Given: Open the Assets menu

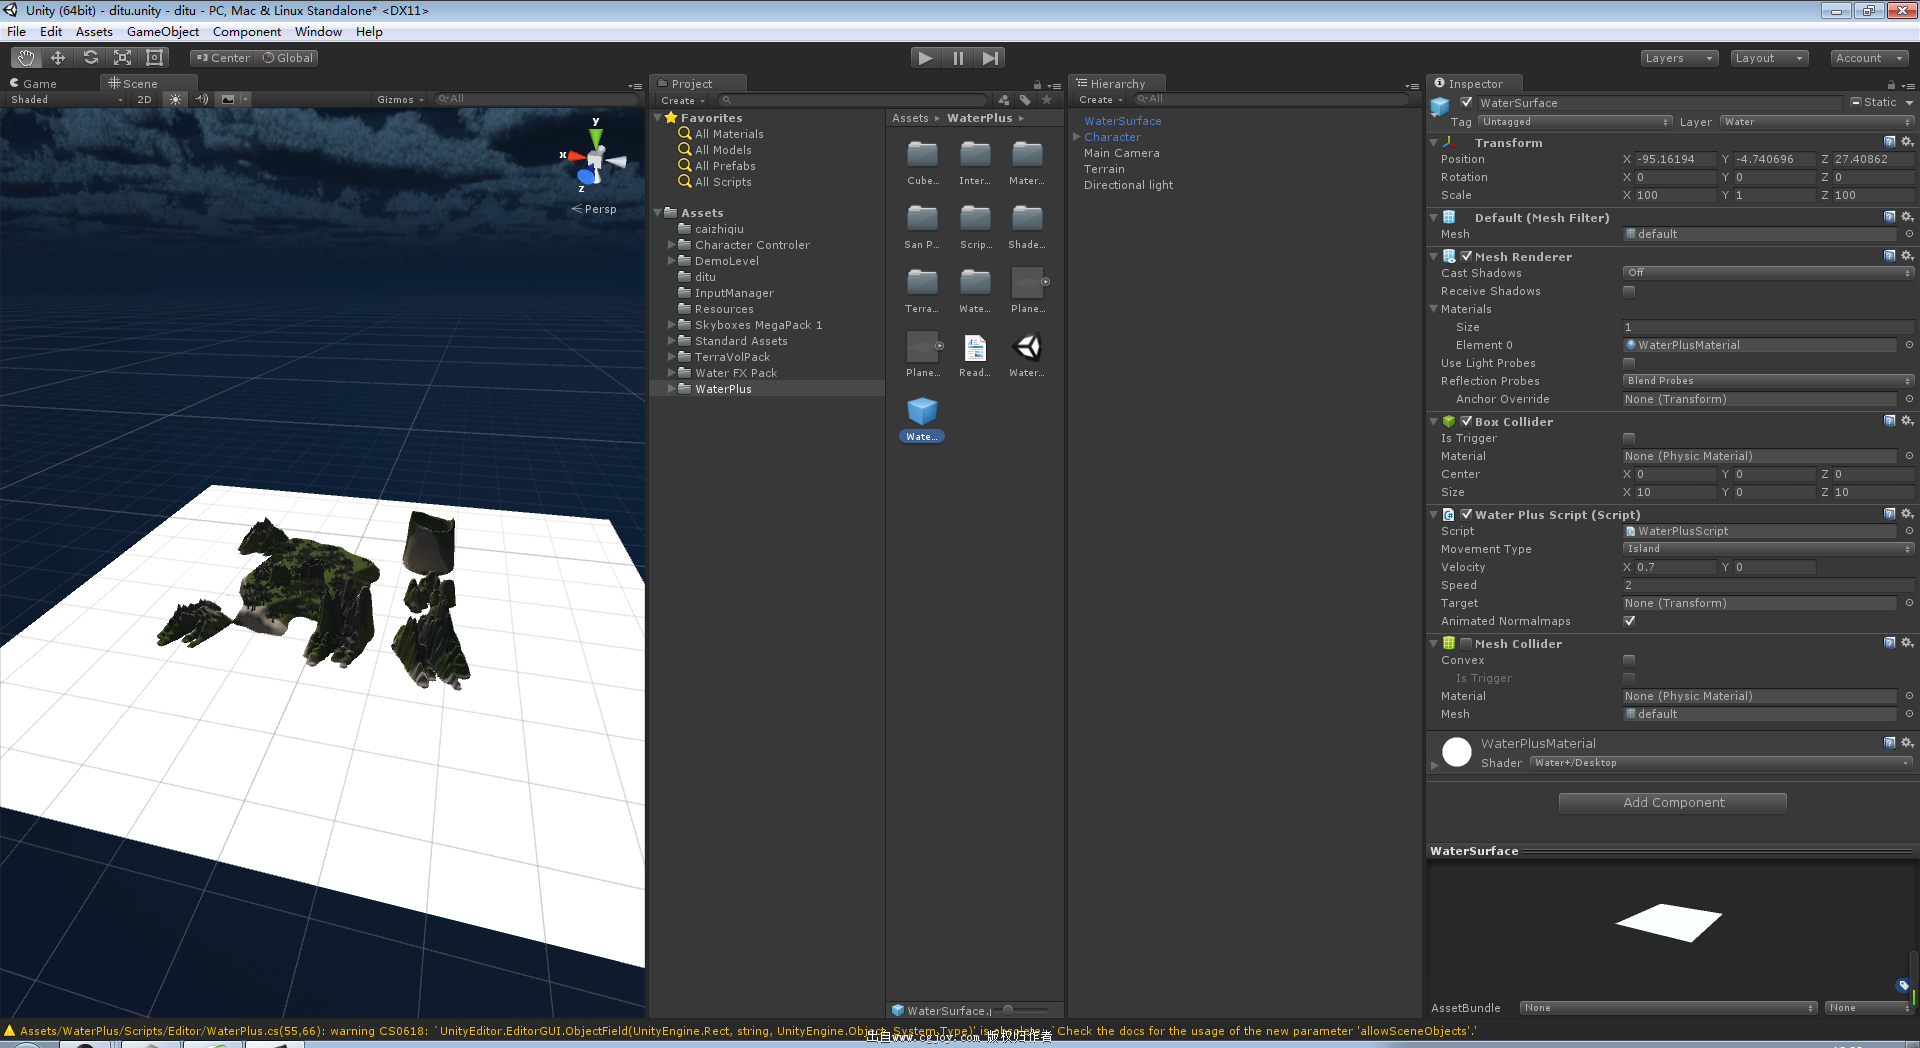Looking at the screenshot, I should pos(94,32).
